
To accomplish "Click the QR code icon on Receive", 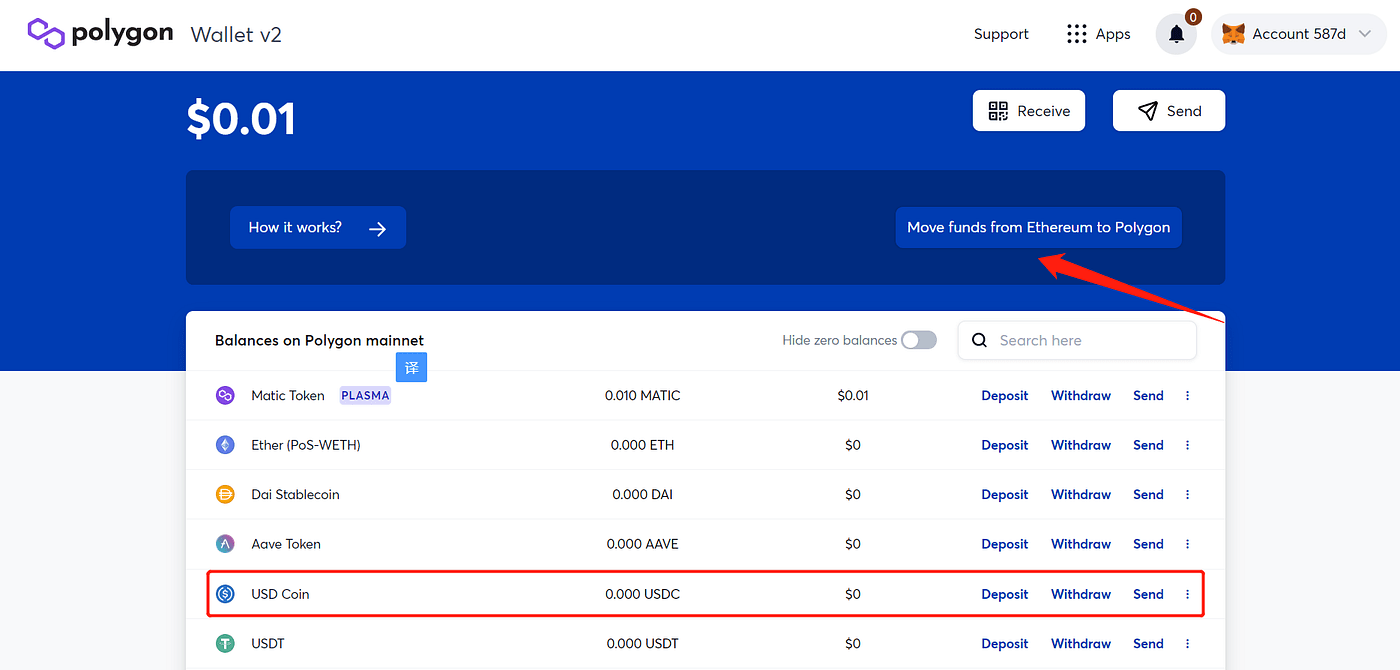I will click(997, 110).
